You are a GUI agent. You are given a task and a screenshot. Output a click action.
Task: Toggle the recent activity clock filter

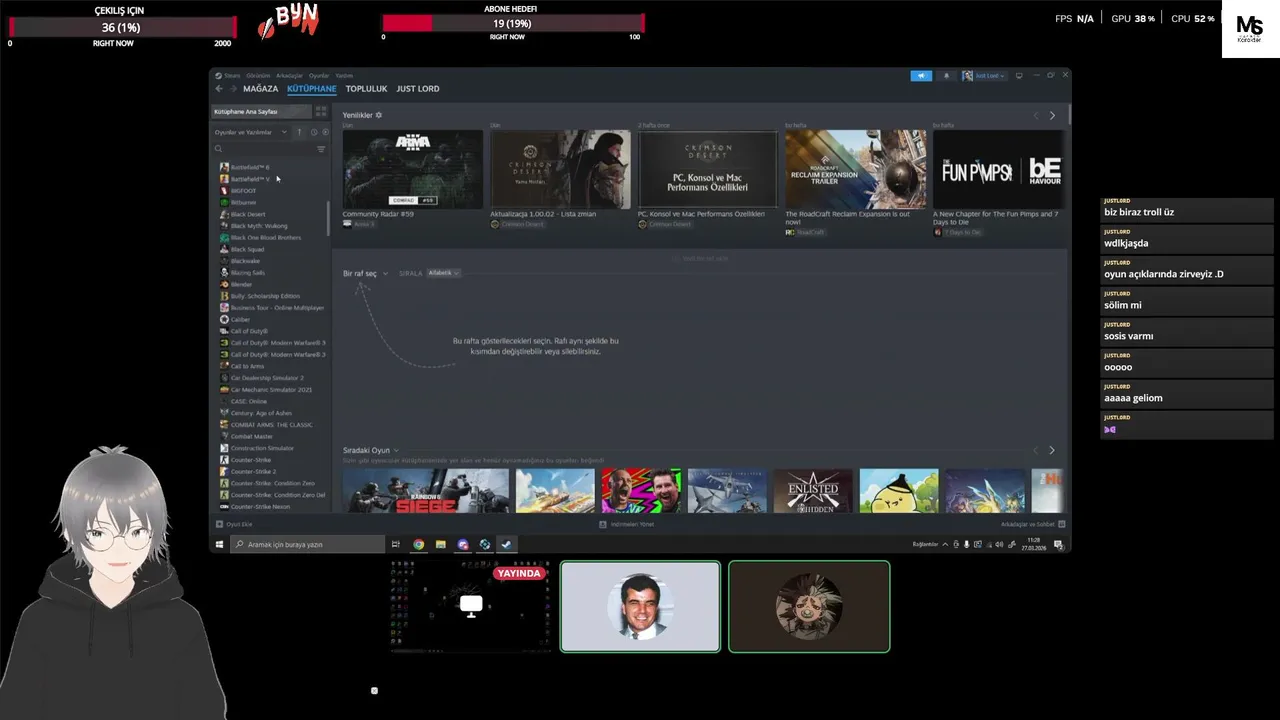[x=313, y=132]
